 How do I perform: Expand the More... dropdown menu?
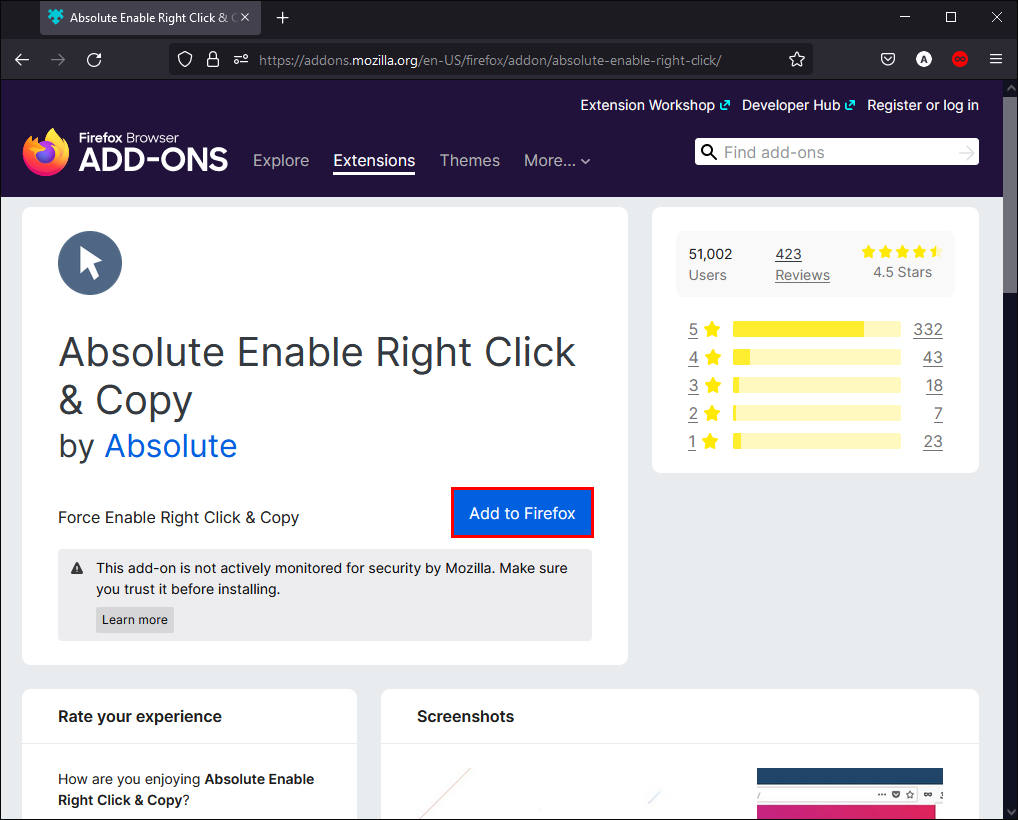tap(557, 160)
